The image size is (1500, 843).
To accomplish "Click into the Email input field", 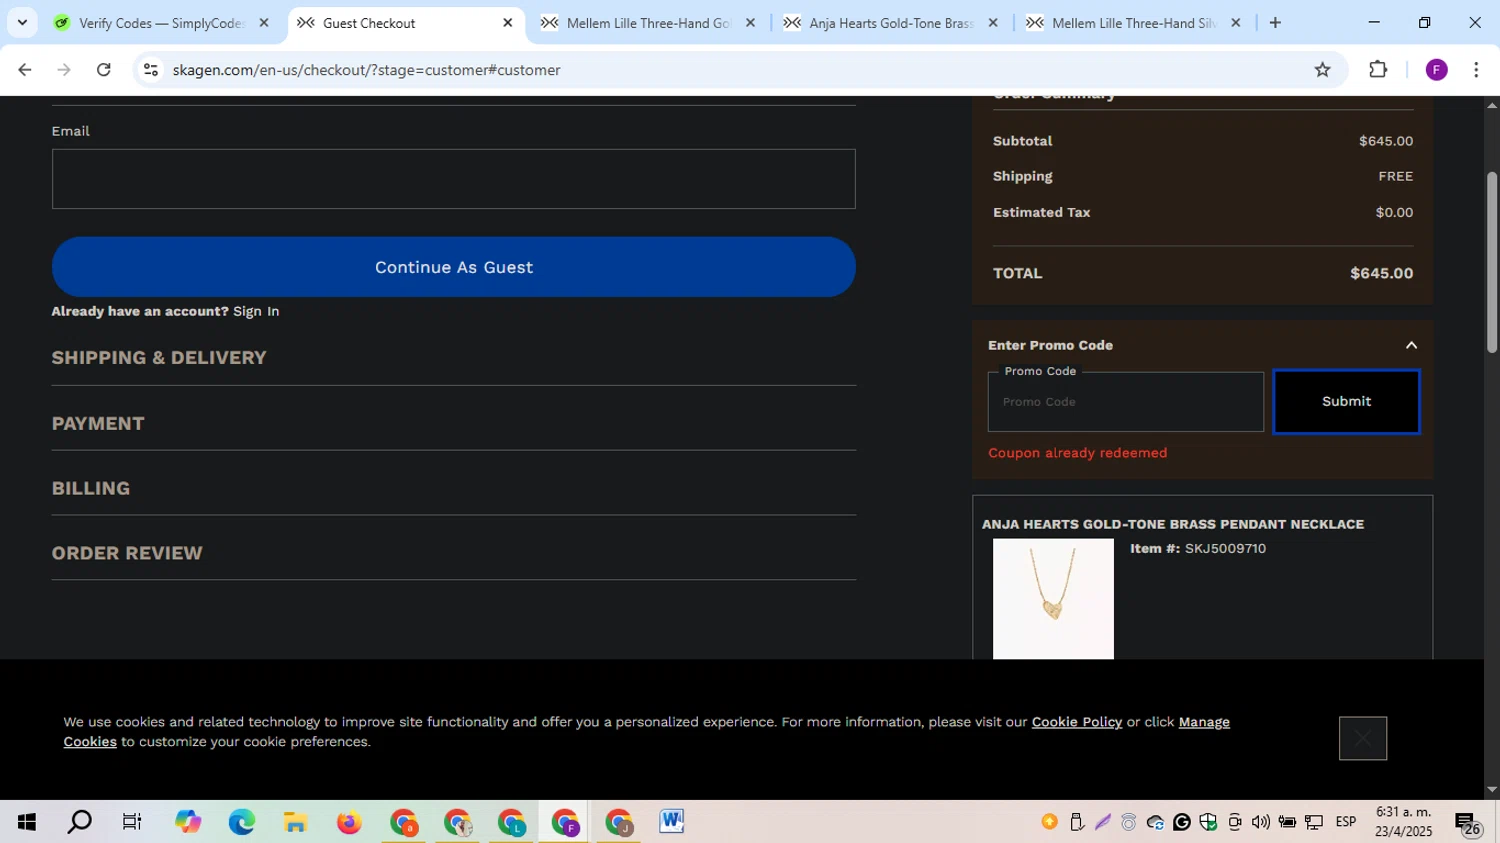I will click(x=453, y=179).
